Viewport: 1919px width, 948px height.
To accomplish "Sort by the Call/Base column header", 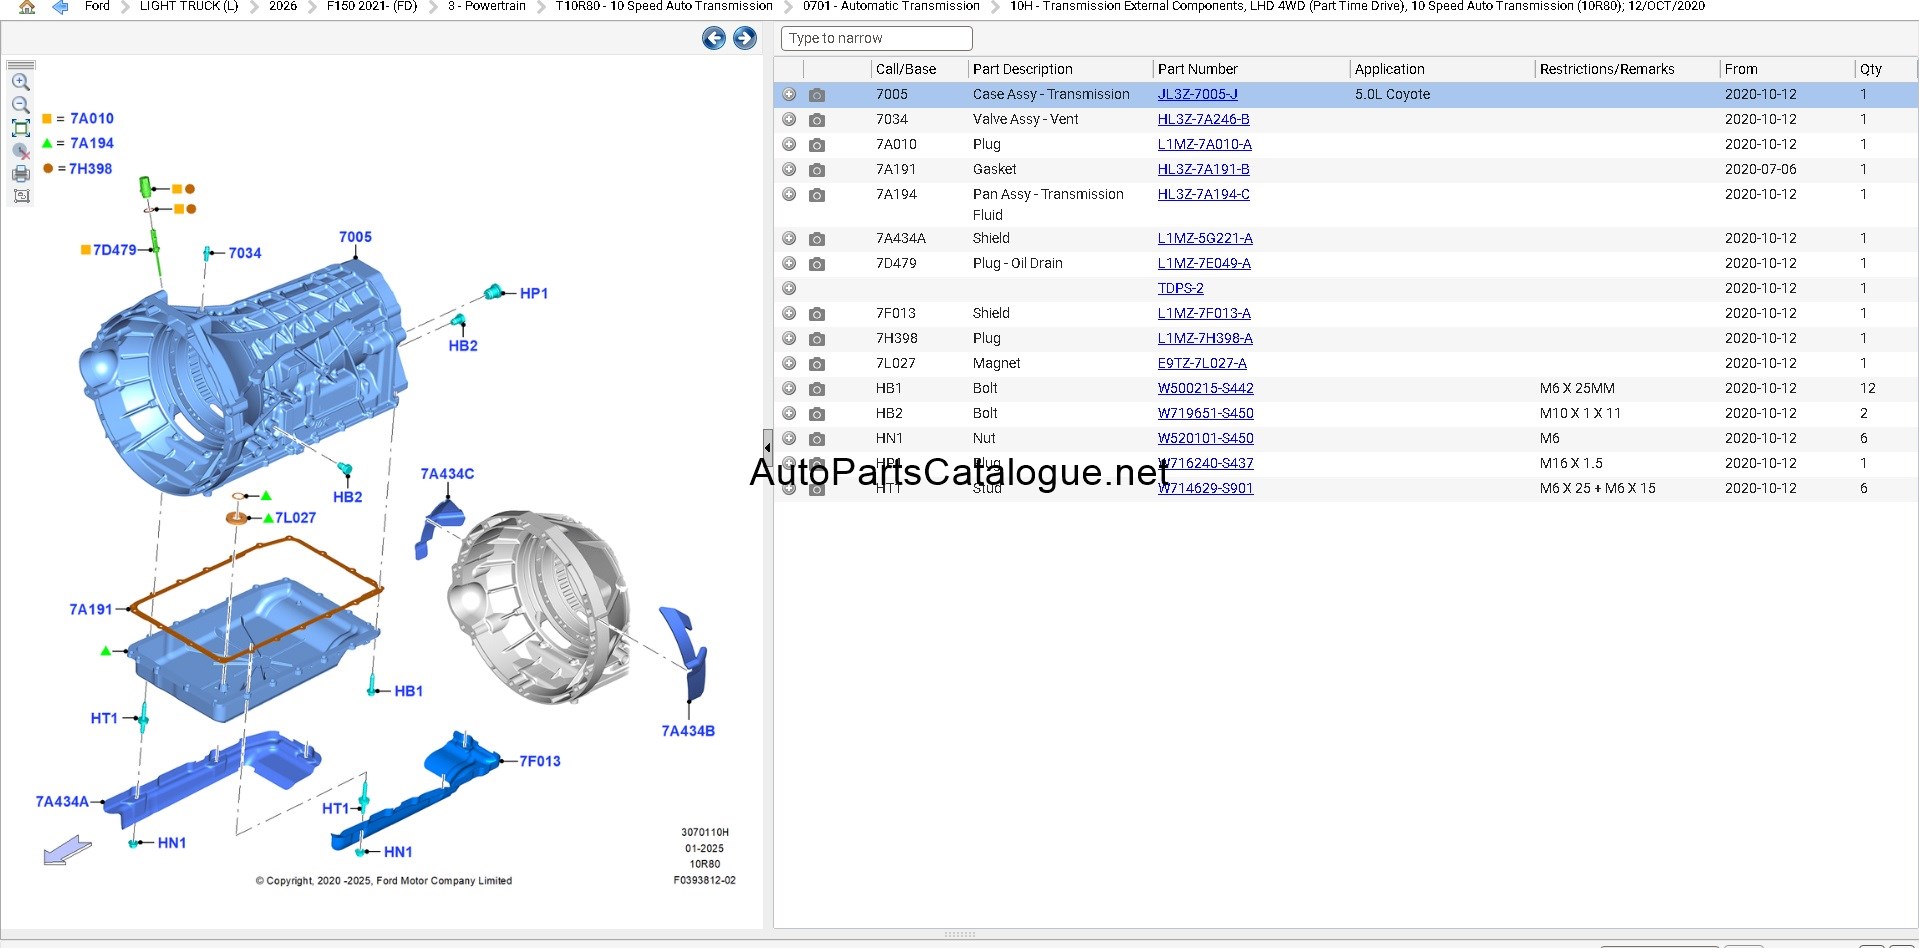I will pos(906,69).
